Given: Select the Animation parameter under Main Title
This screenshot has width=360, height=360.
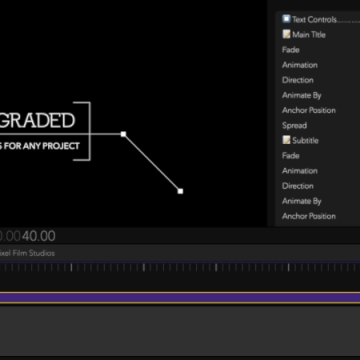Looking at the screenshot, I should tap(300, 65).
